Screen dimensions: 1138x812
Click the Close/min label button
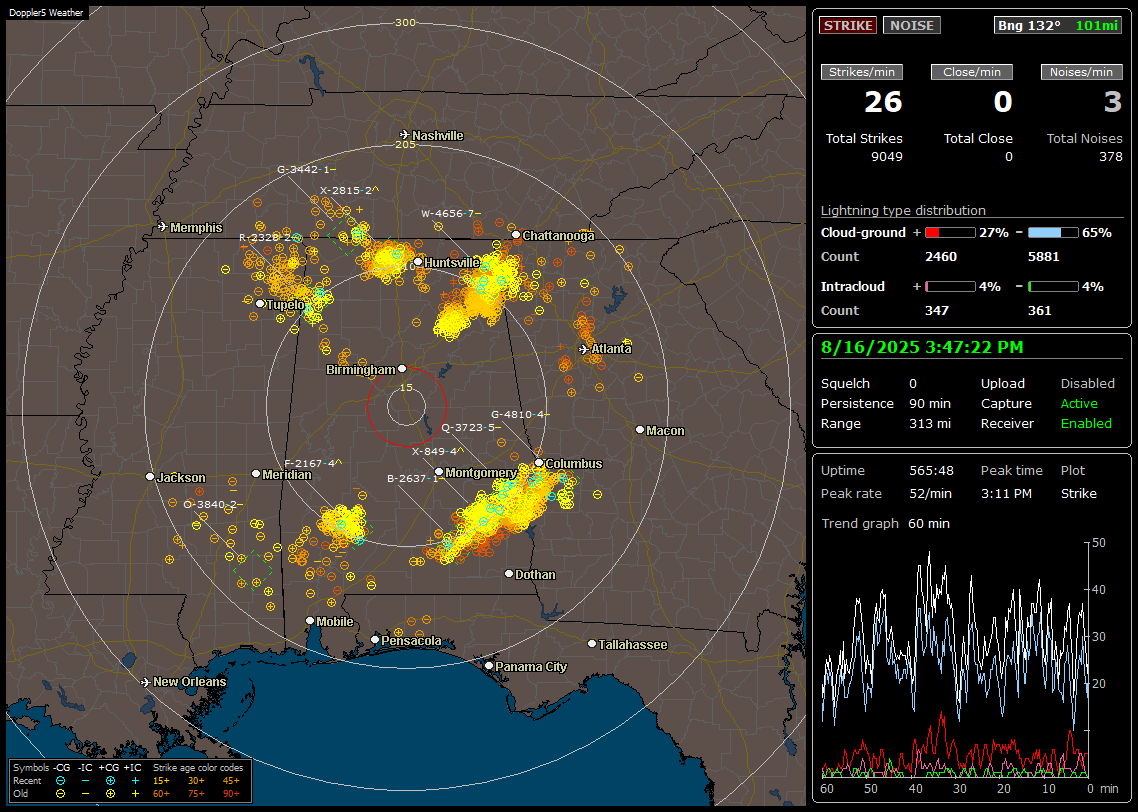[972, 72]
